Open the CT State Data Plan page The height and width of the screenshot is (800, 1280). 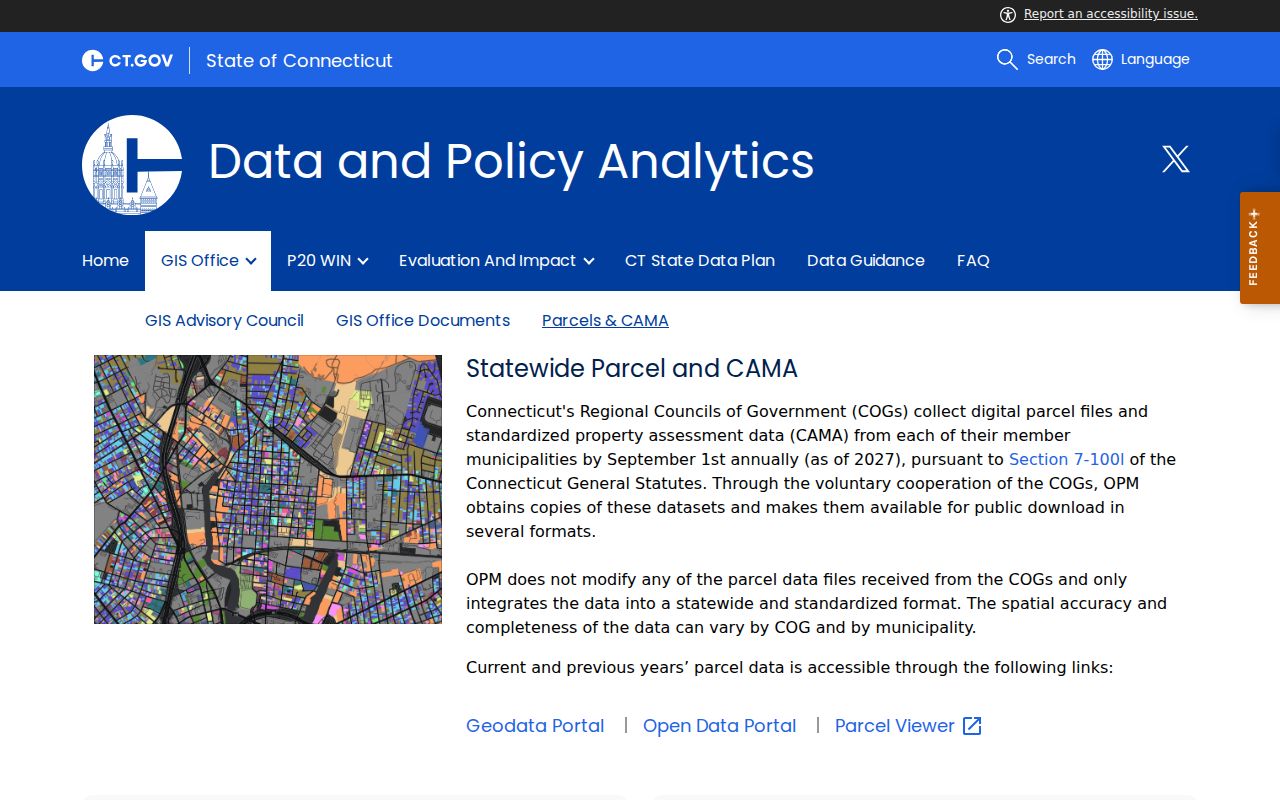pos(700,261)
